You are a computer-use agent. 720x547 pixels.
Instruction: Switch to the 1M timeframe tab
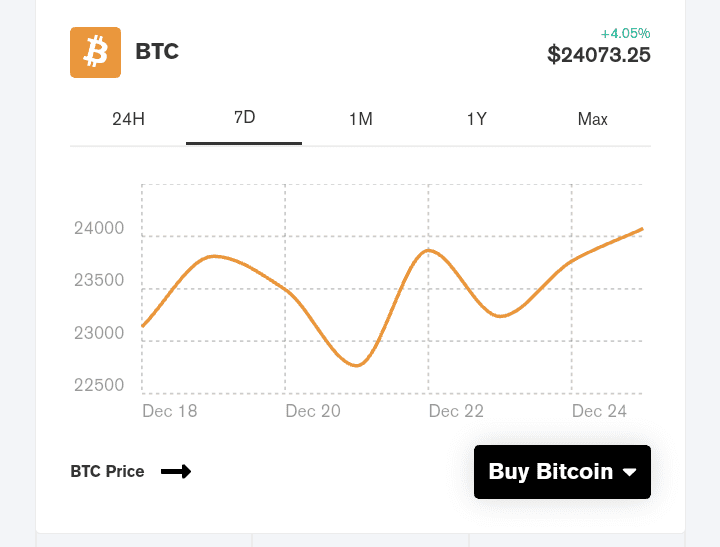[360, 119]
